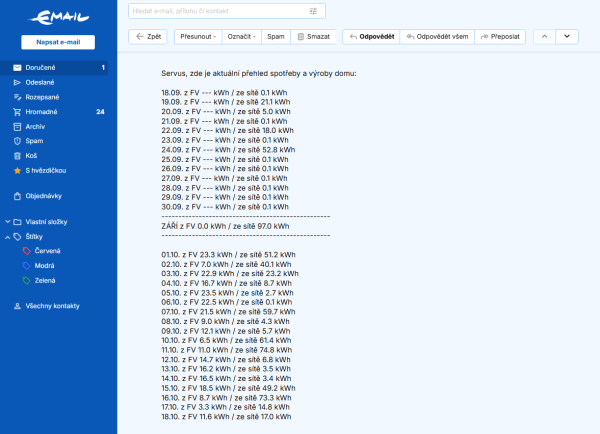Click the 24.09. line with 52.8 kWh
Viewport: 600px width, 434px height.
[228, 150]
